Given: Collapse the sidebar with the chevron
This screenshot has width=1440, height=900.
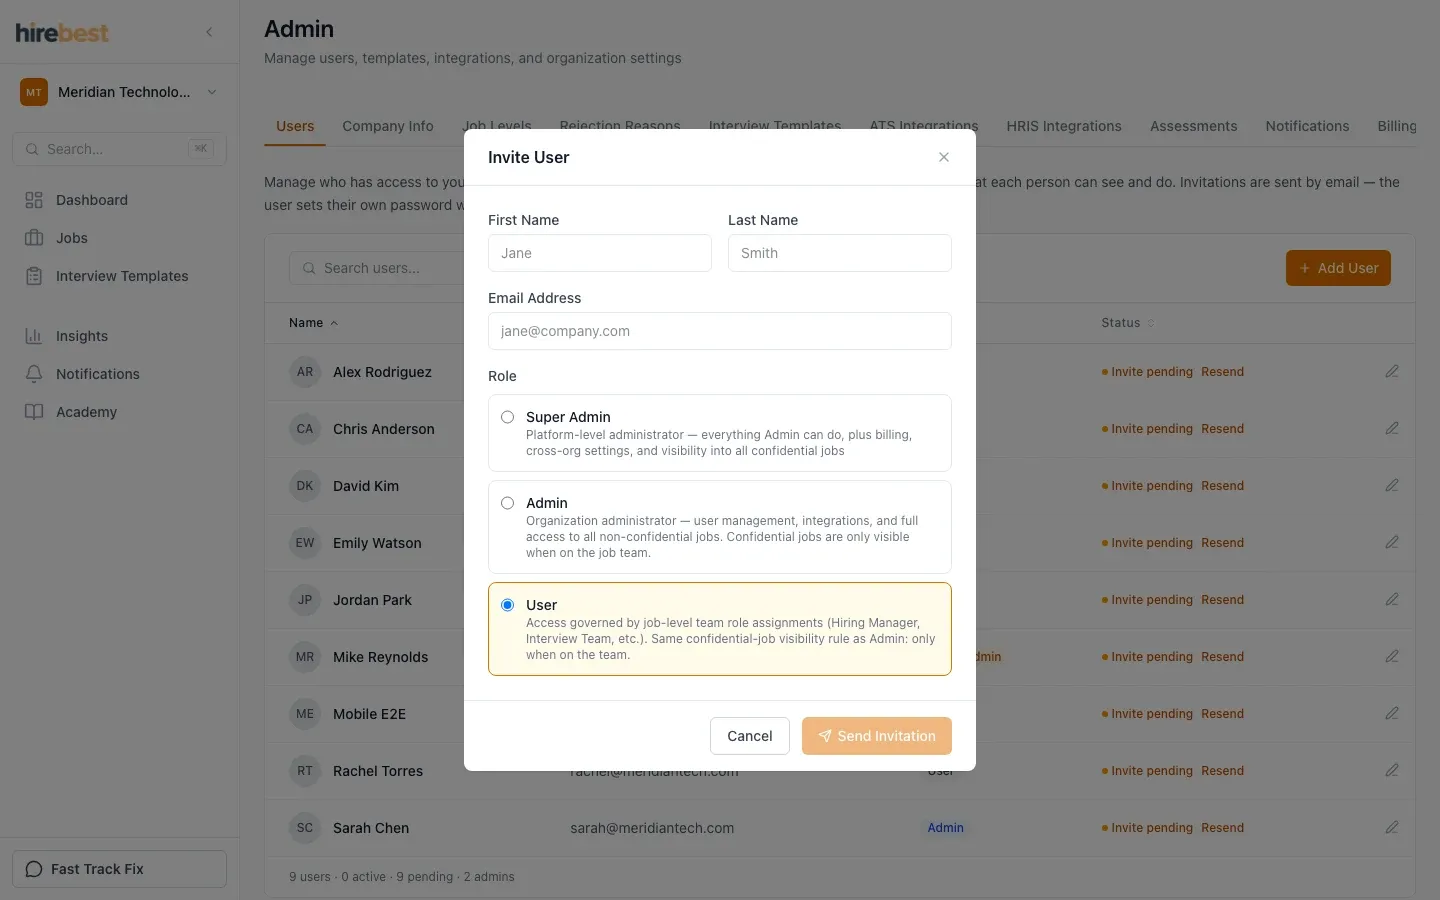Looking at the screenshot, I should pyautogui.click(x=209, y=32).
